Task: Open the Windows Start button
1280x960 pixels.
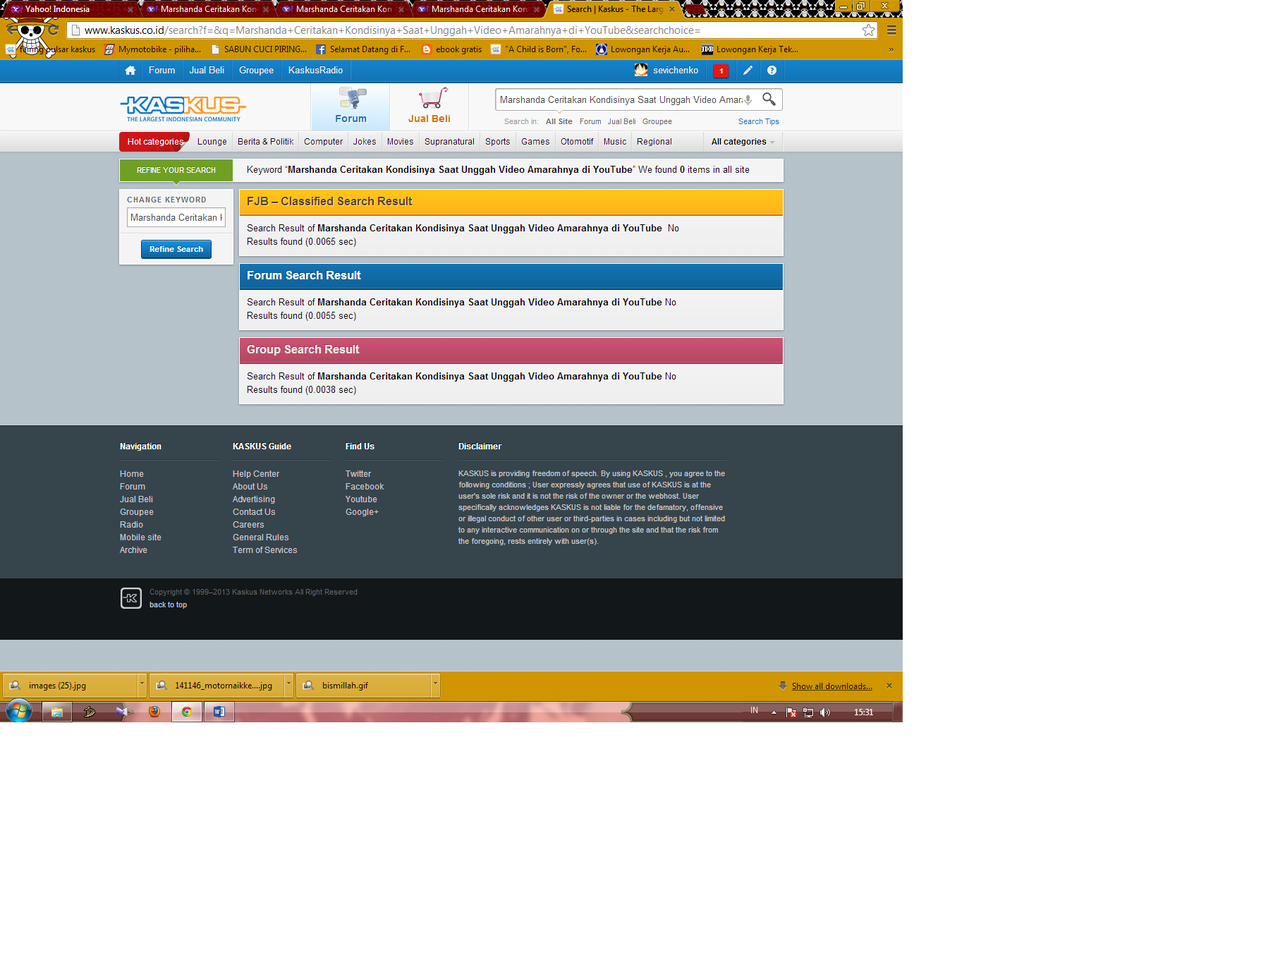Action: [19, 712]
